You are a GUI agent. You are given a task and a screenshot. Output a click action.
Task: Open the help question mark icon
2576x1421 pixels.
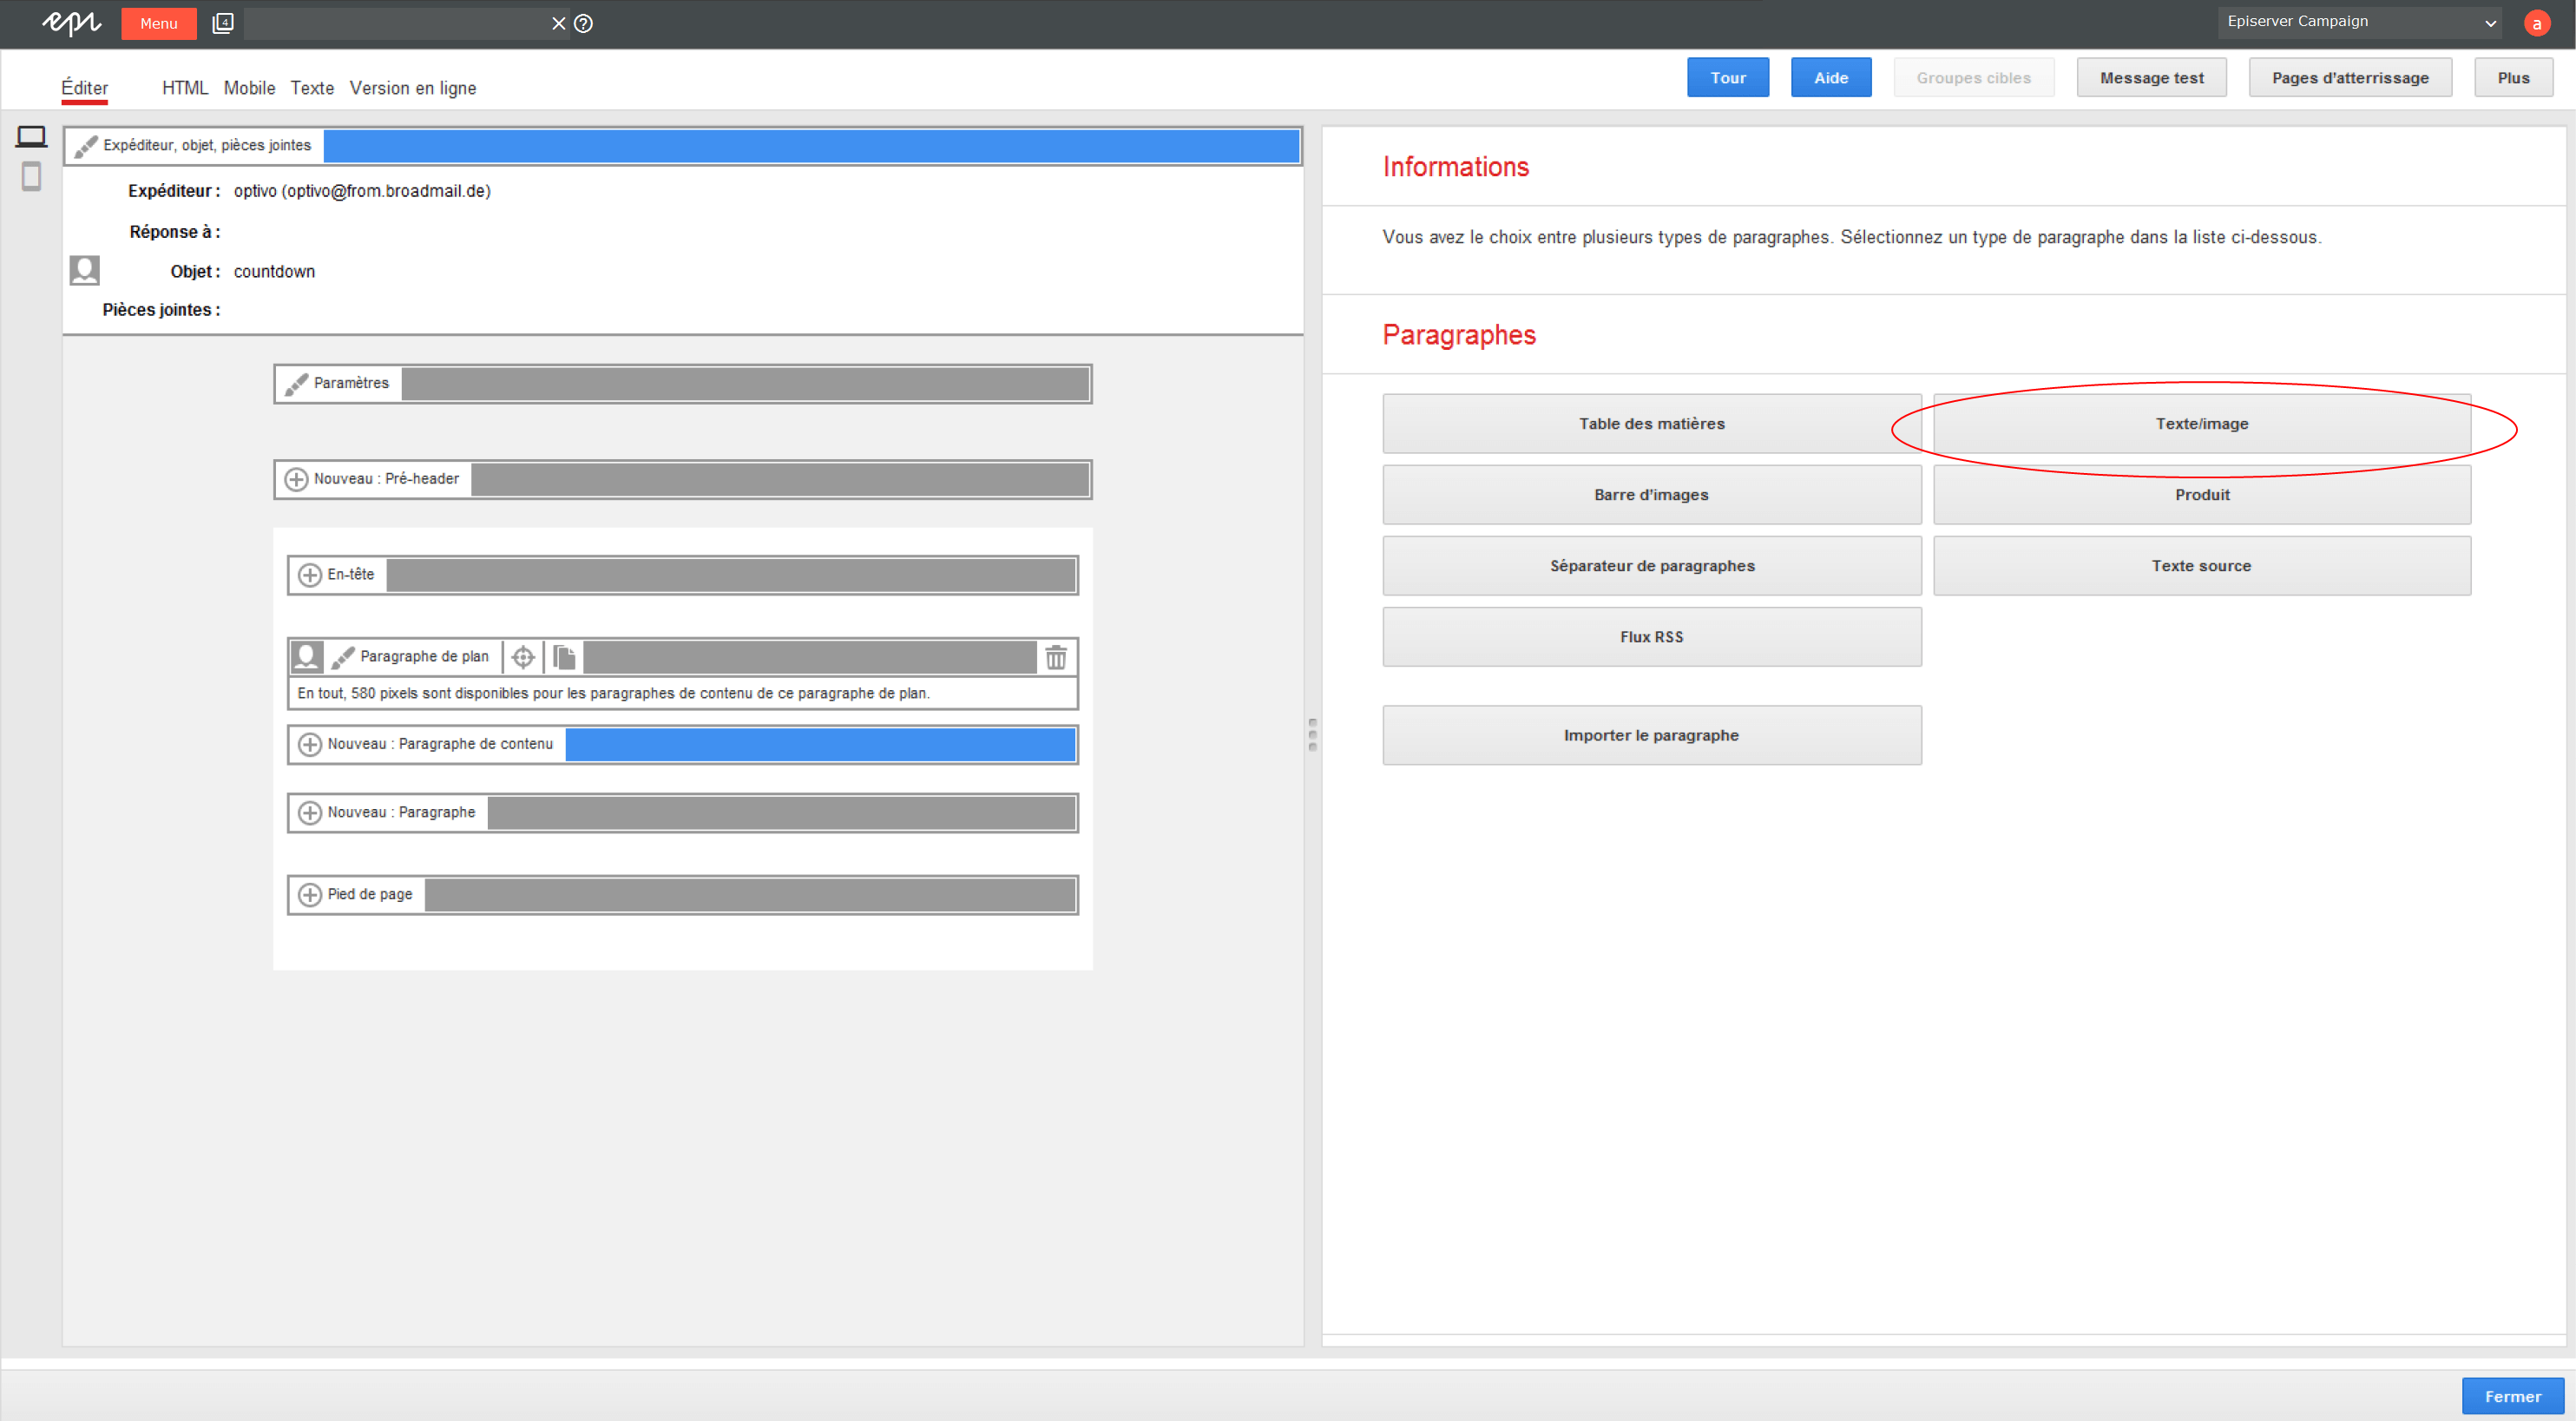pyautogui.click(x=584, y=23)
